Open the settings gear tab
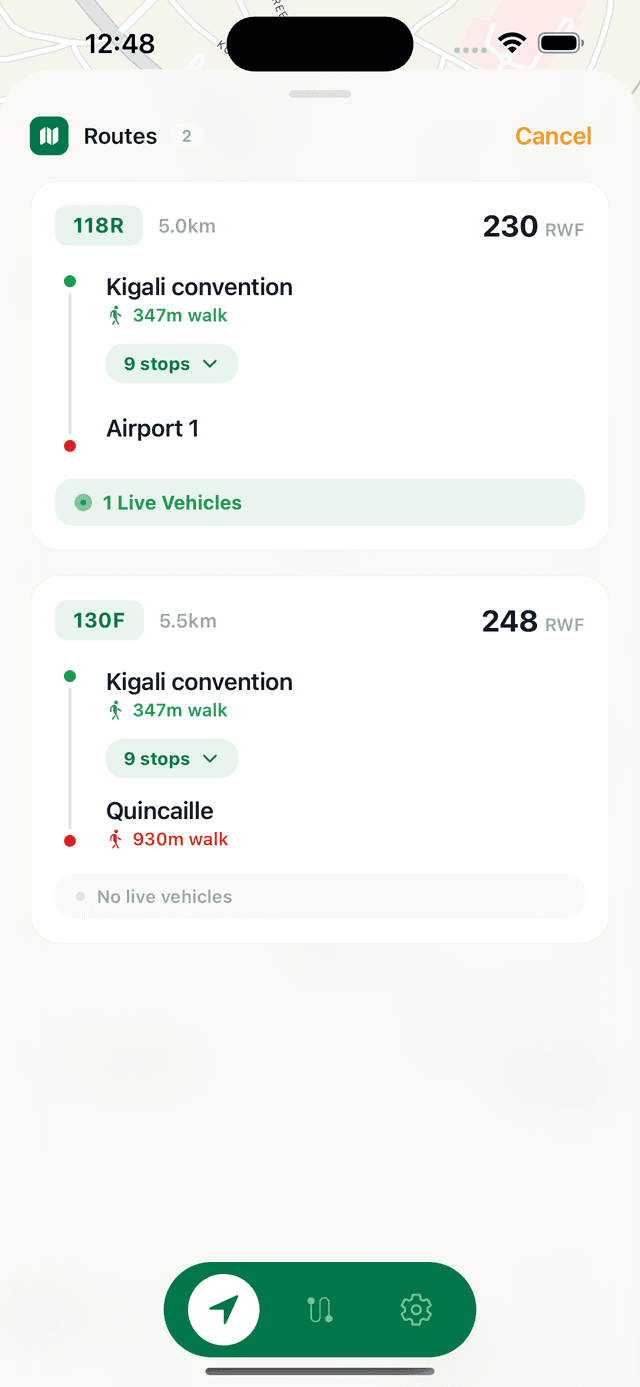This screenshot has height=1387, width=640. [x=416, y=1309]
